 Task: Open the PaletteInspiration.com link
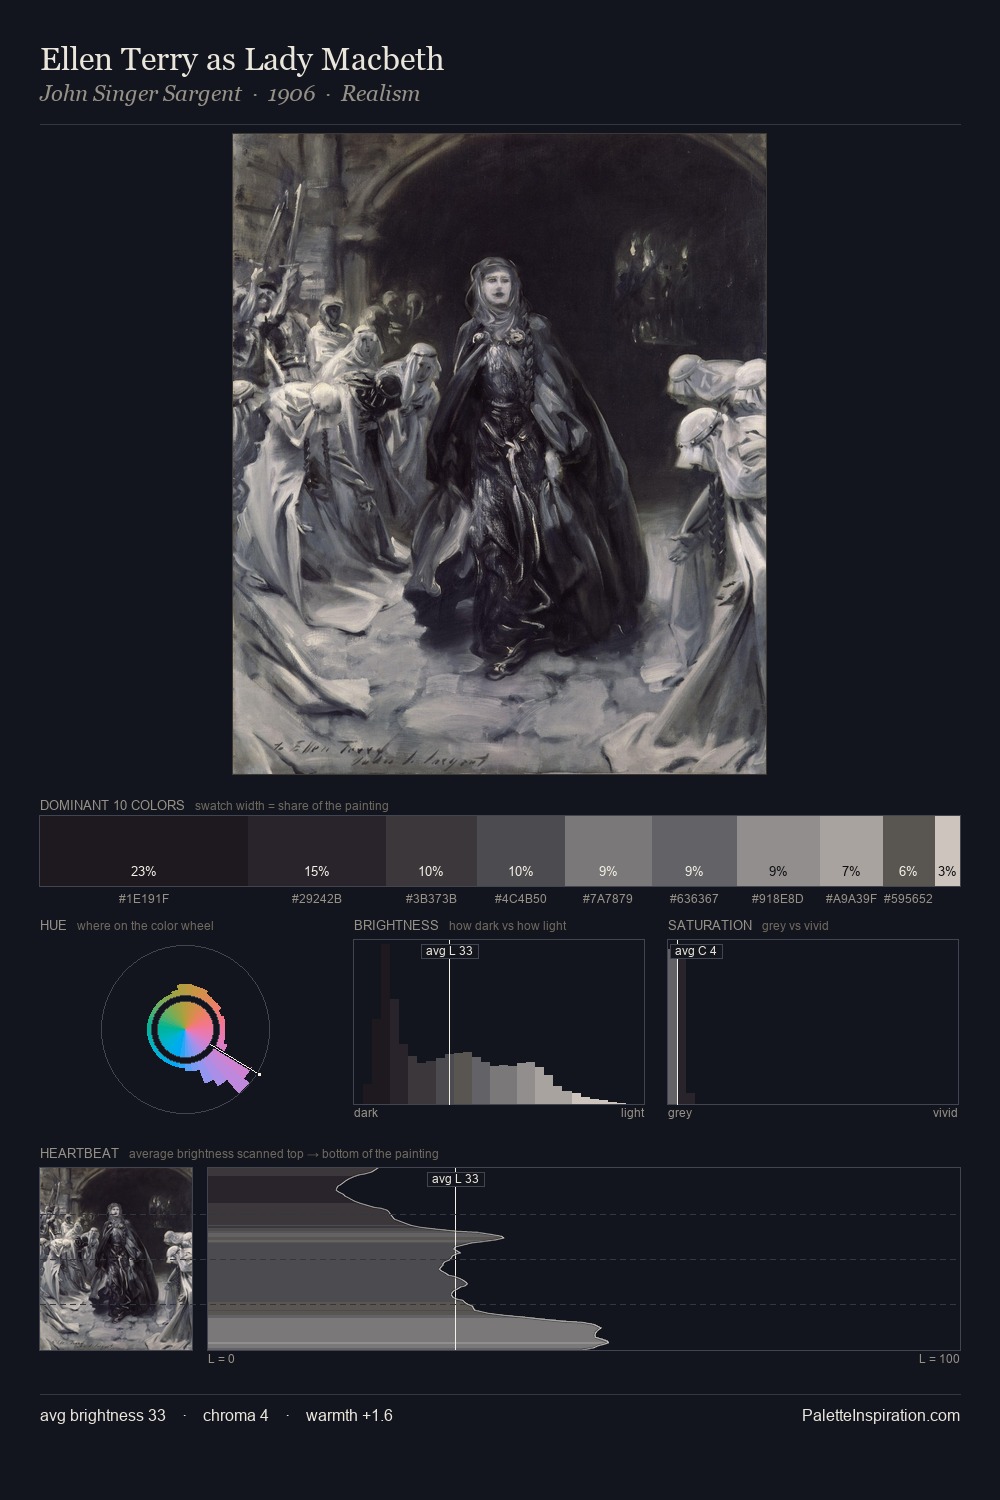[881, 1415]
